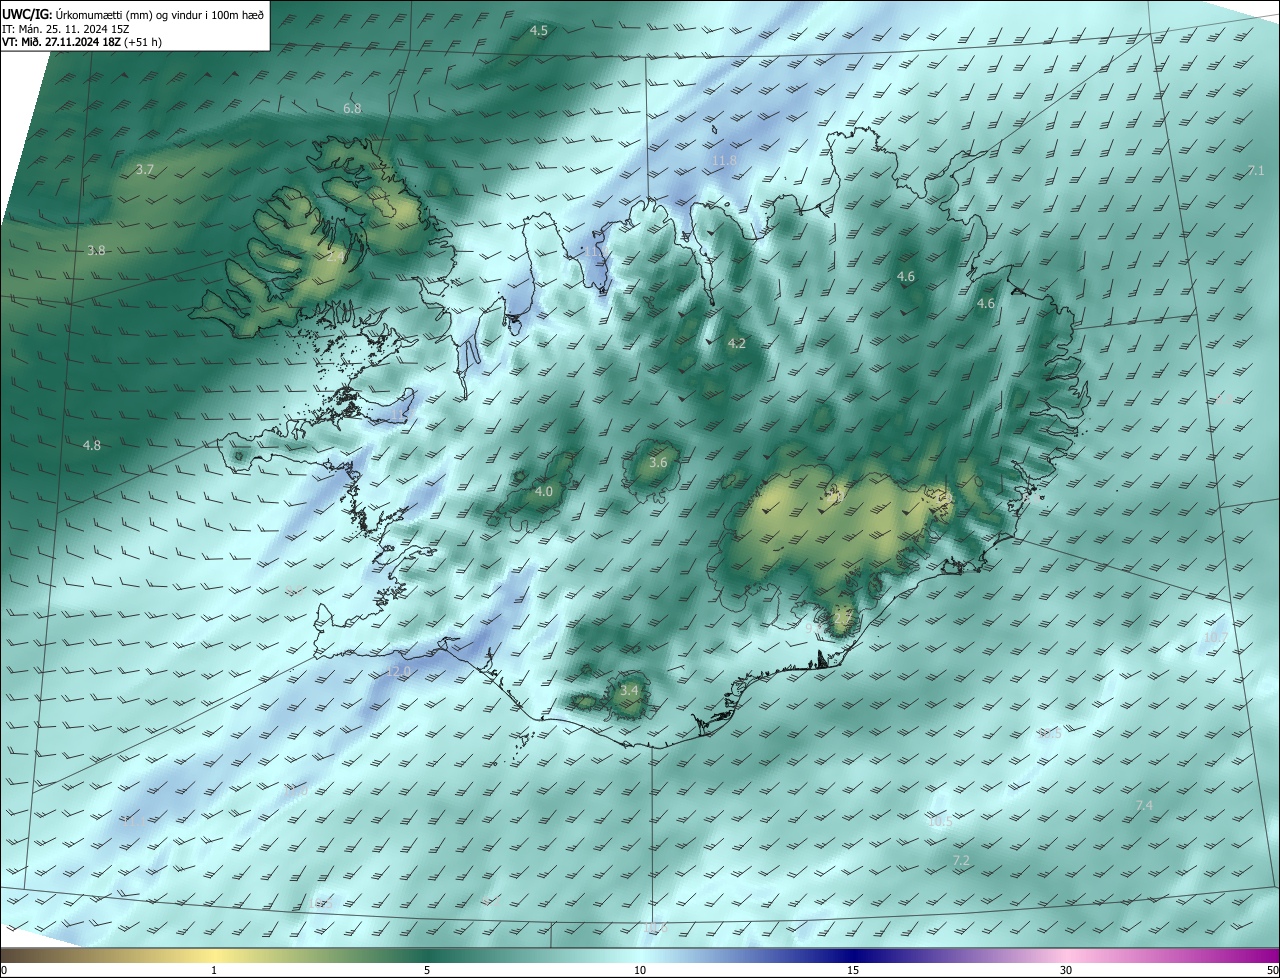1280x978 pixels.
Task: Click the 4.2 value label in north Iceland
Action: (x=737, y=344)
